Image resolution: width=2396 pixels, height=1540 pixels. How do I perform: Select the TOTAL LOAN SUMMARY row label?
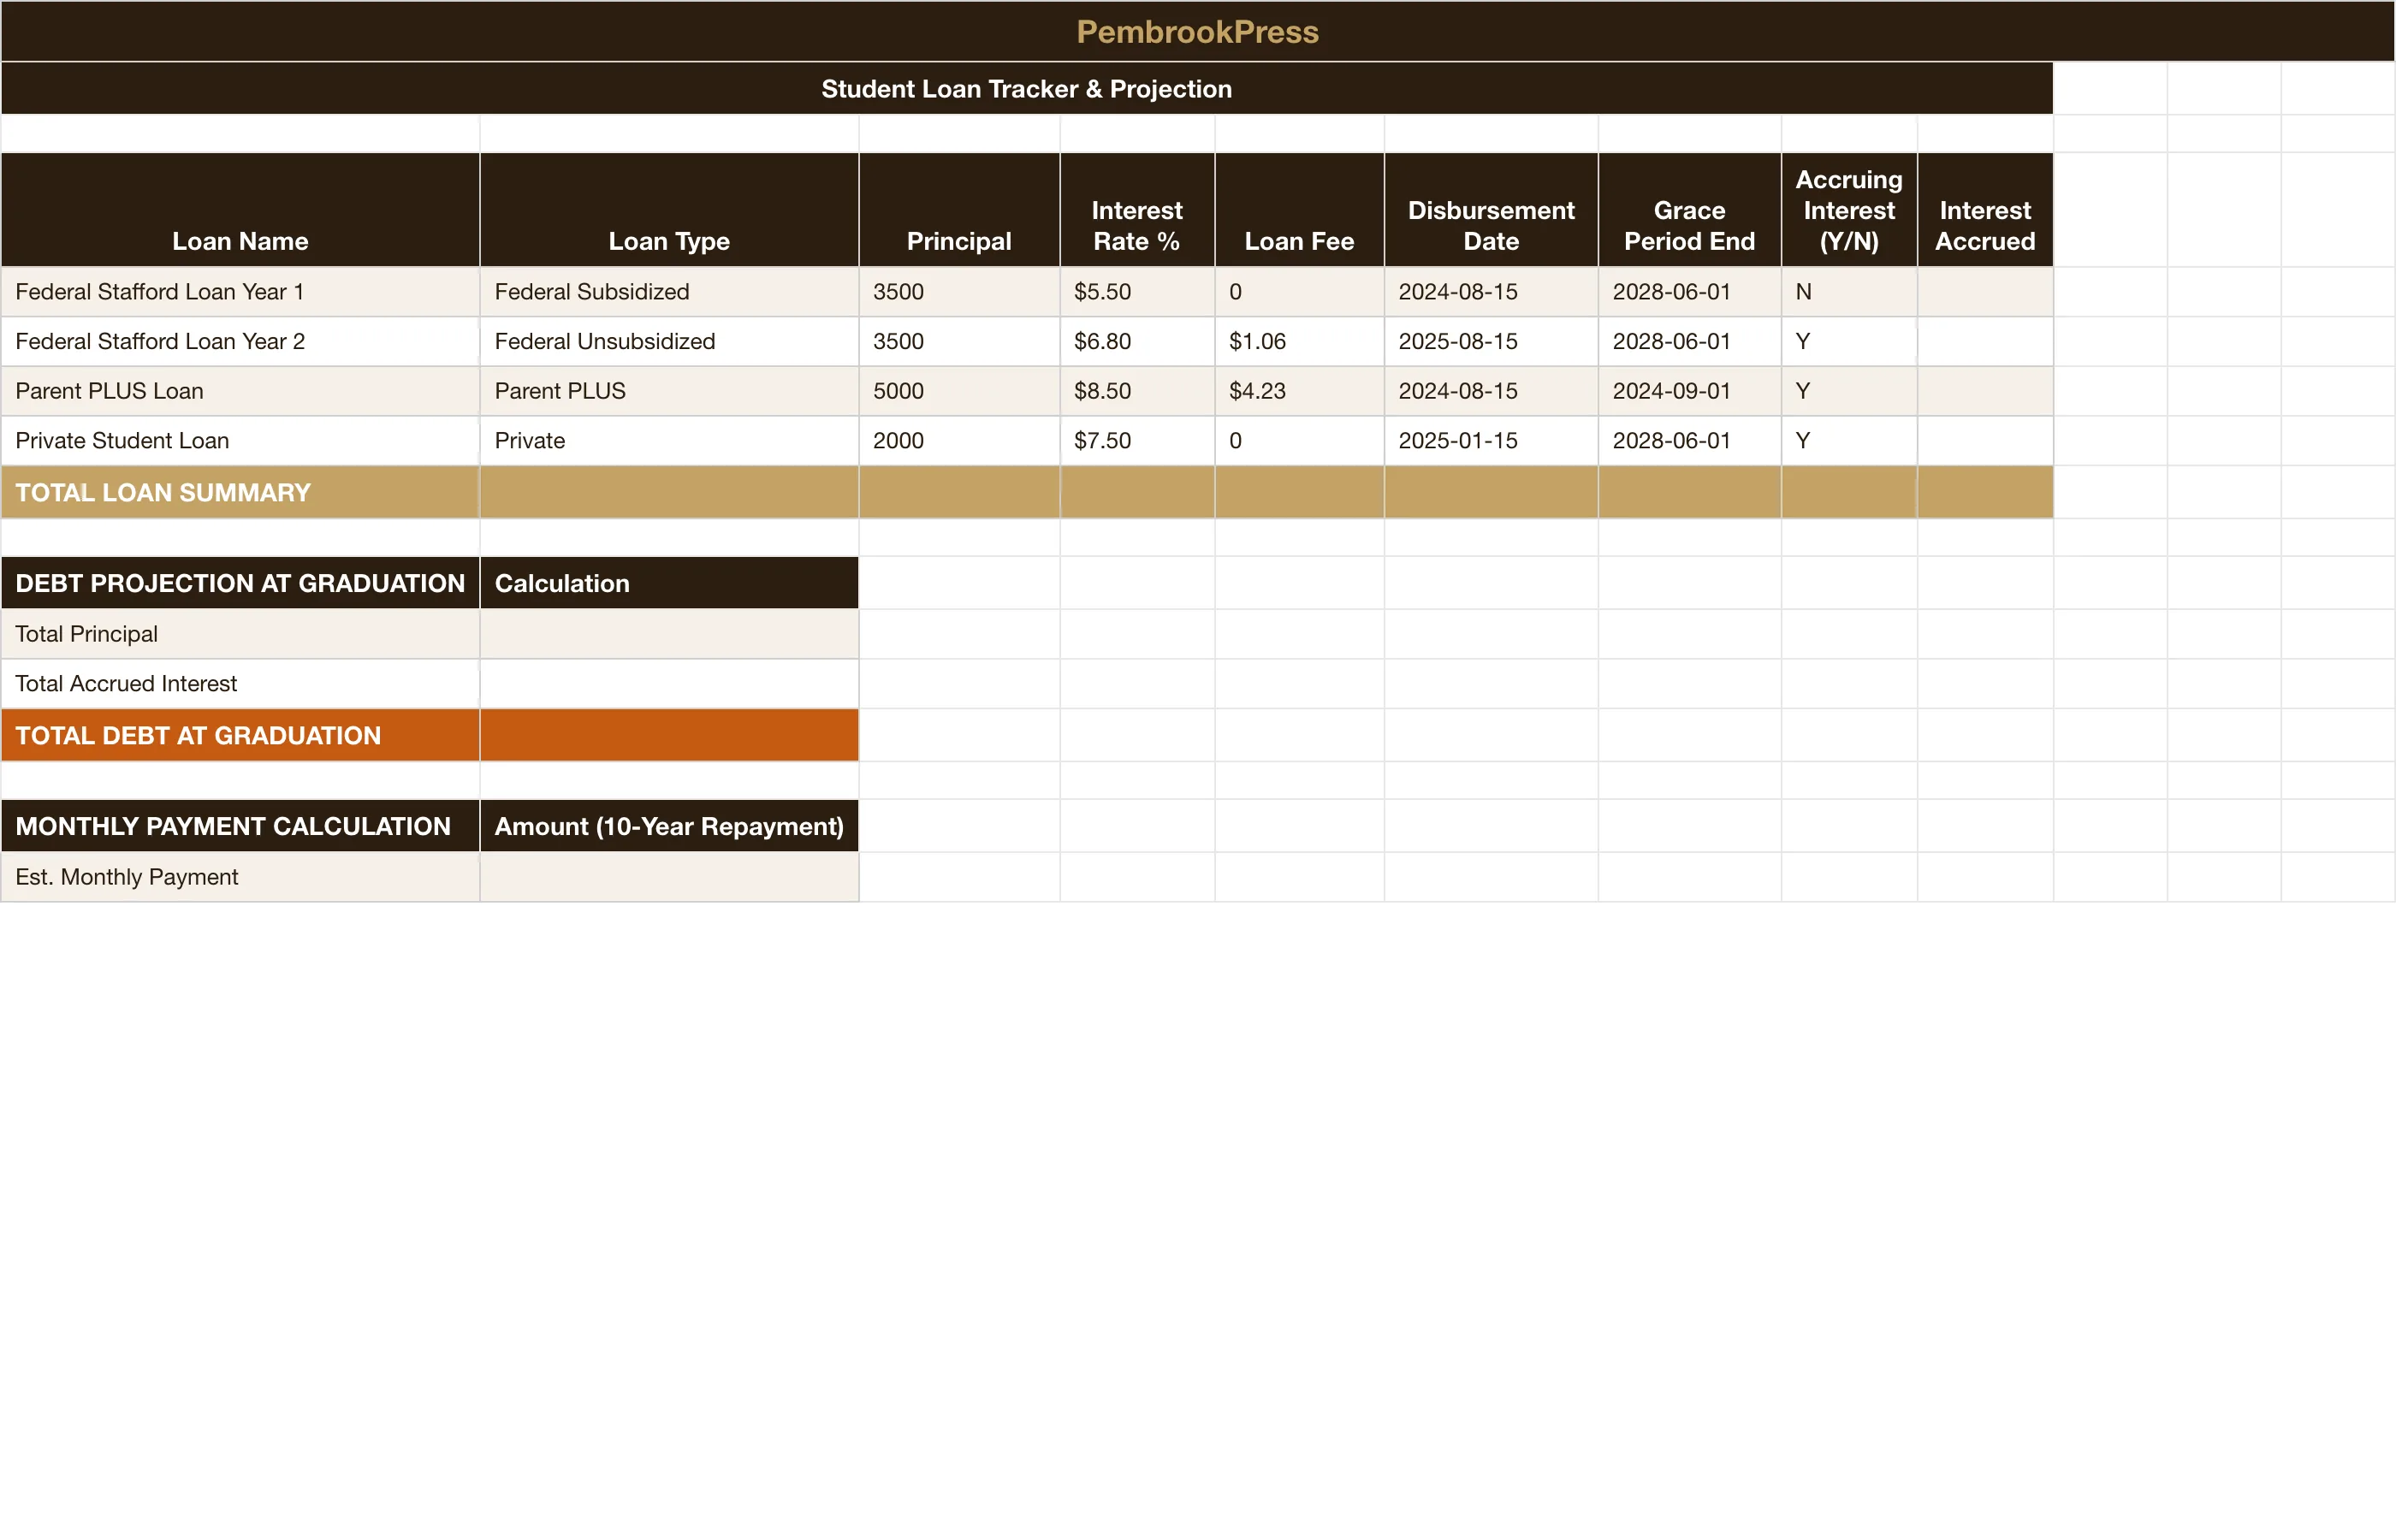[240, 492]
